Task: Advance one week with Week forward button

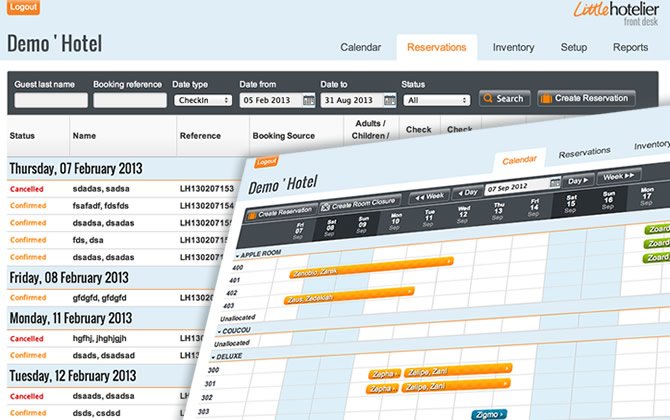Action: click(x=619, y=176)
